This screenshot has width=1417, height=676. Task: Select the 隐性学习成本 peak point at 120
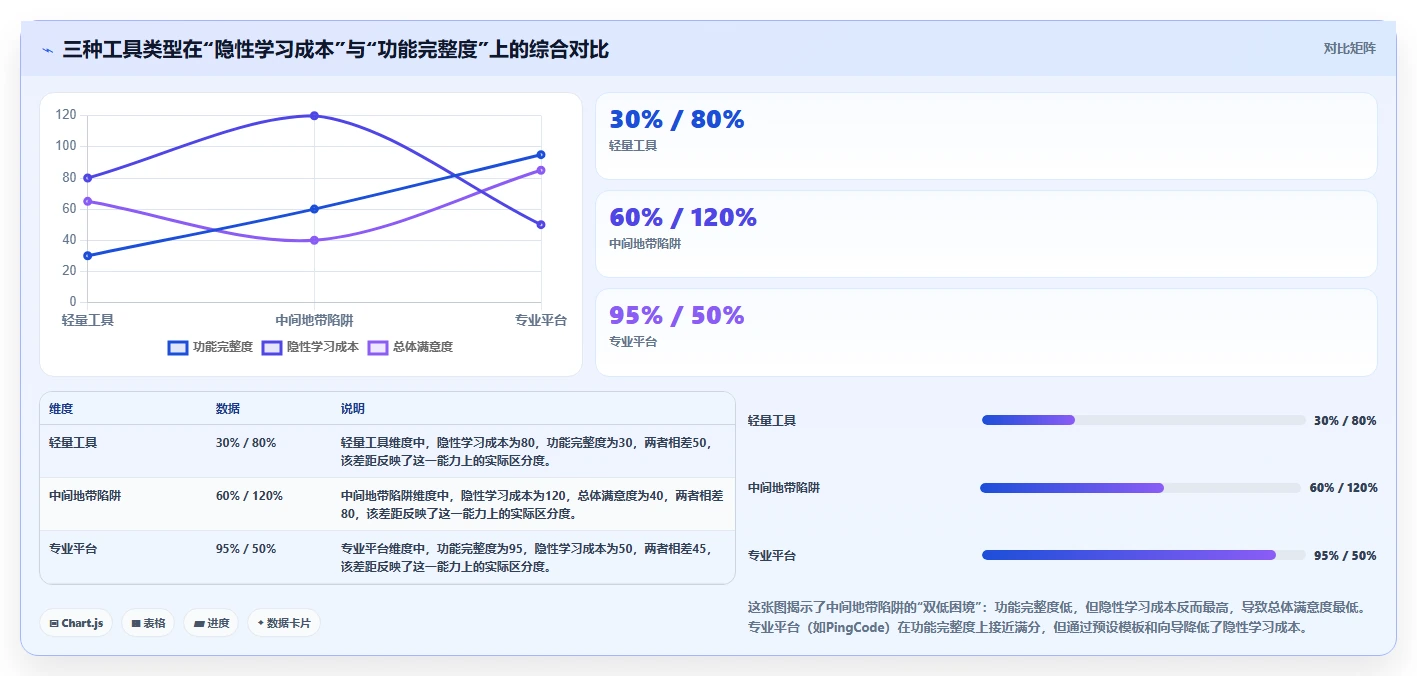pyautogui.click(x=314, y=116)
